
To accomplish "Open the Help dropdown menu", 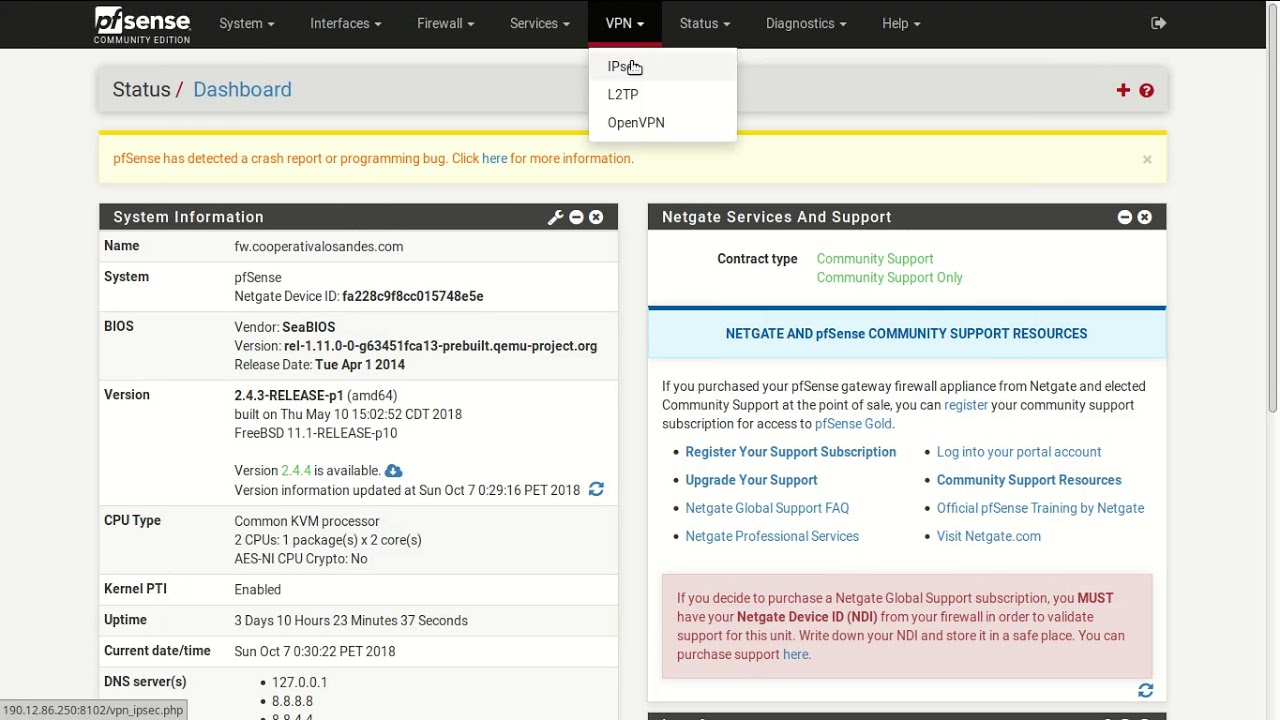I will click(901, 23).
